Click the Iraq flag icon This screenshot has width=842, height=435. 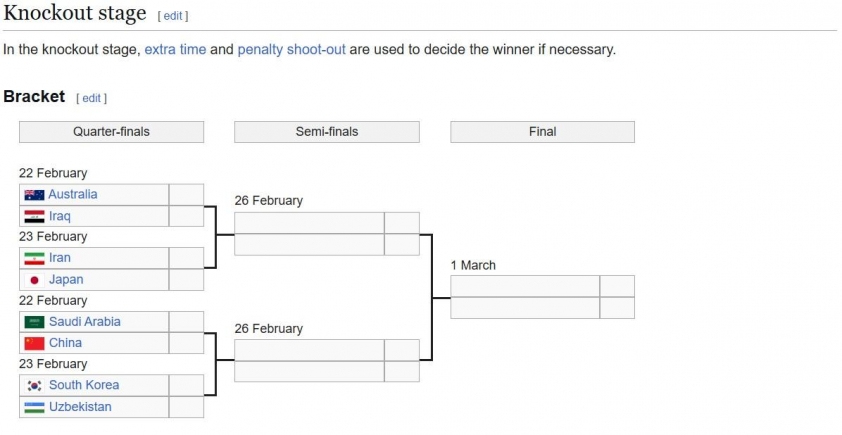(34, 216)
